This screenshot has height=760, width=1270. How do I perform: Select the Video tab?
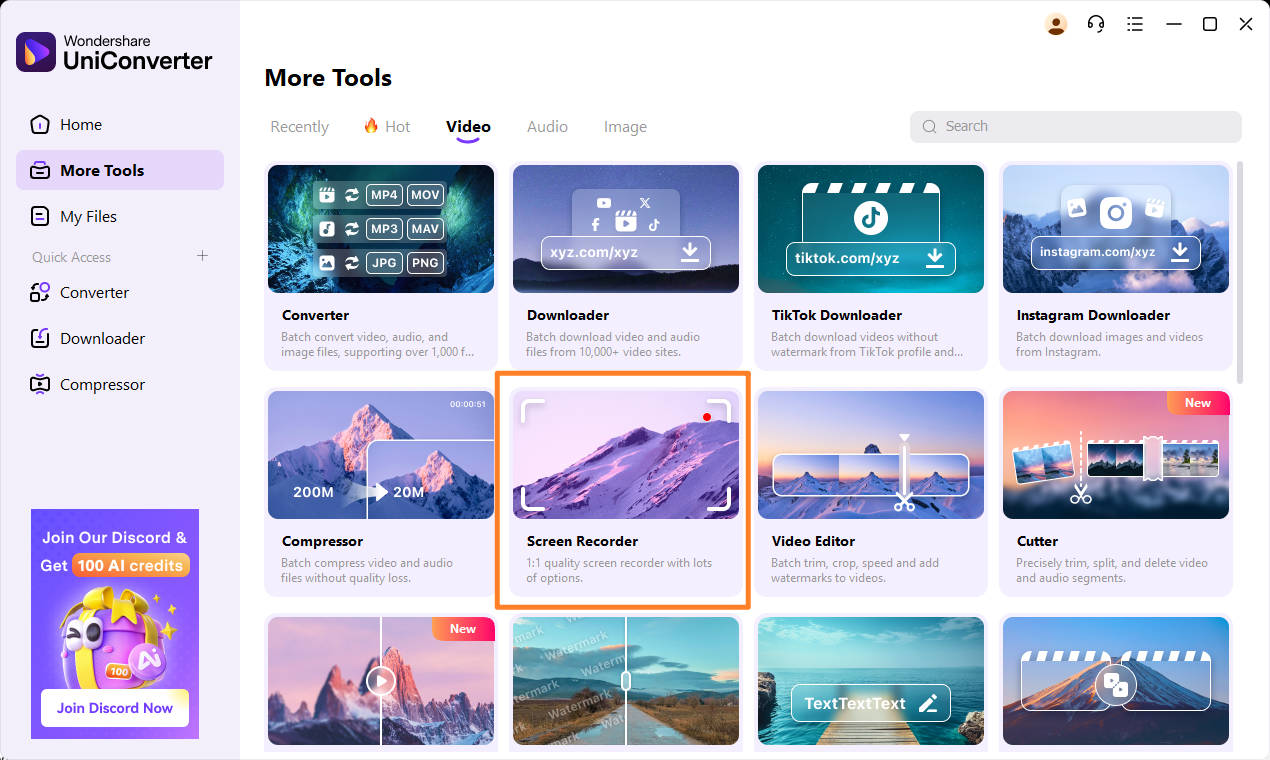pos(468,127)
